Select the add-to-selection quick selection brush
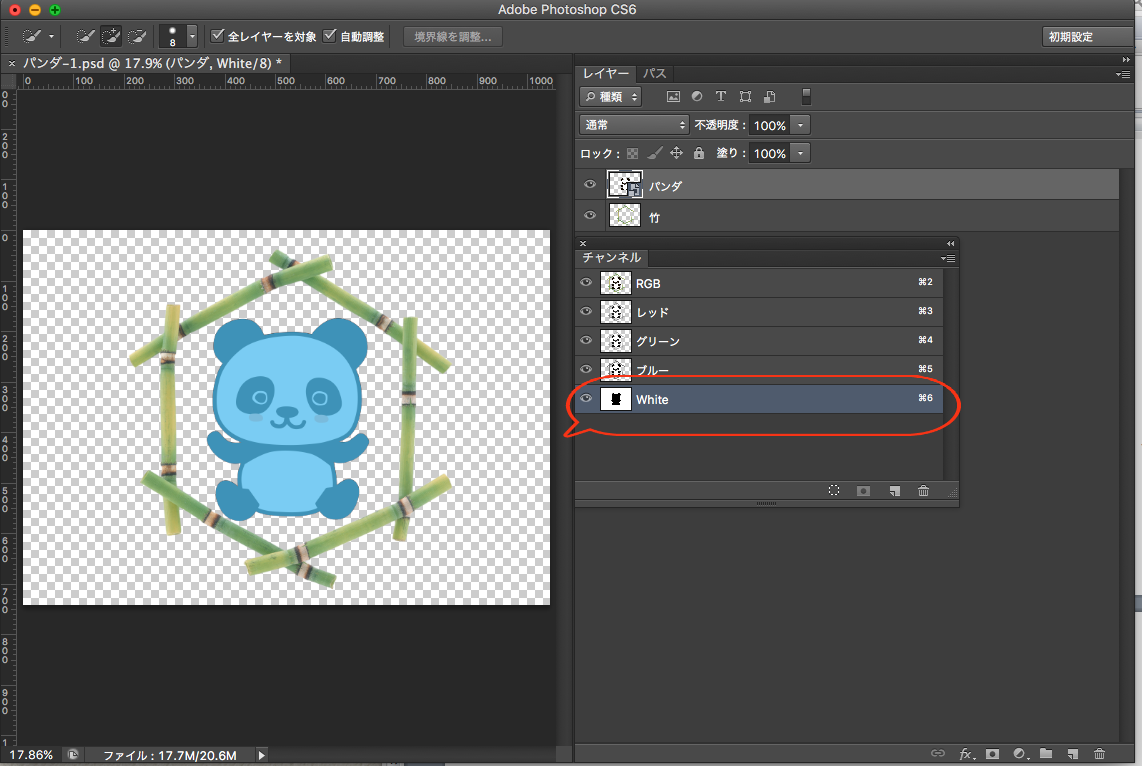The image size is (1142, 766). point(111,37)
